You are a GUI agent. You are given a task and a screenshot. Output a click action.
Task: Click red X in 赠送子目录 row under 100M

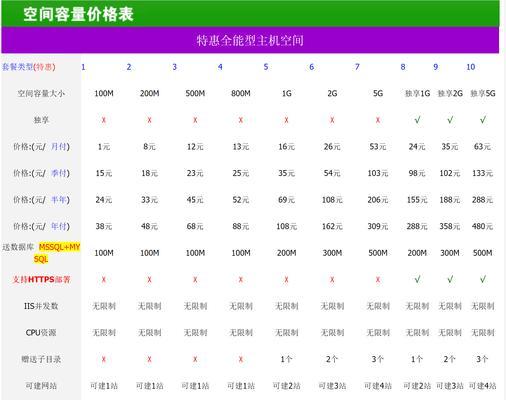pyautogui.click(x=104, y=359)
